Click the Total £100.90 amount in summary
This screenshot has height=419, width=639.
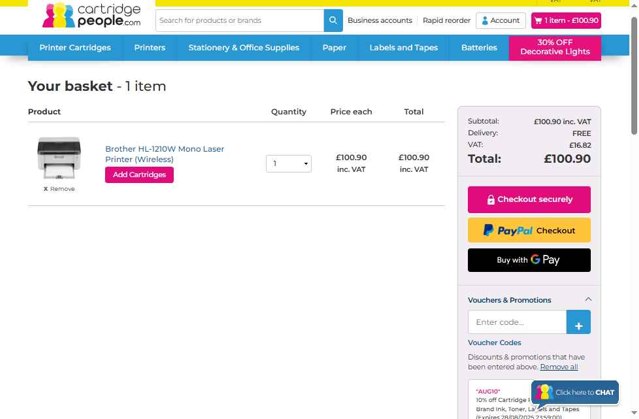[x=567, y=159]
